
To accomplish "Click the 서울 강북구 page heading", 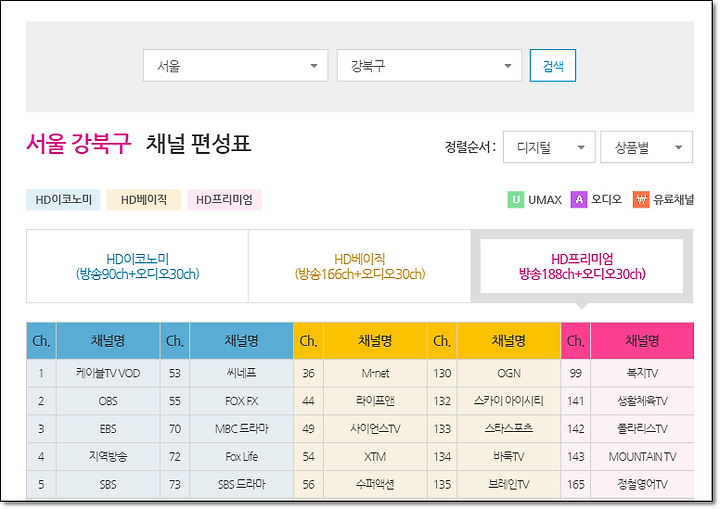I will tap(79, 143).
